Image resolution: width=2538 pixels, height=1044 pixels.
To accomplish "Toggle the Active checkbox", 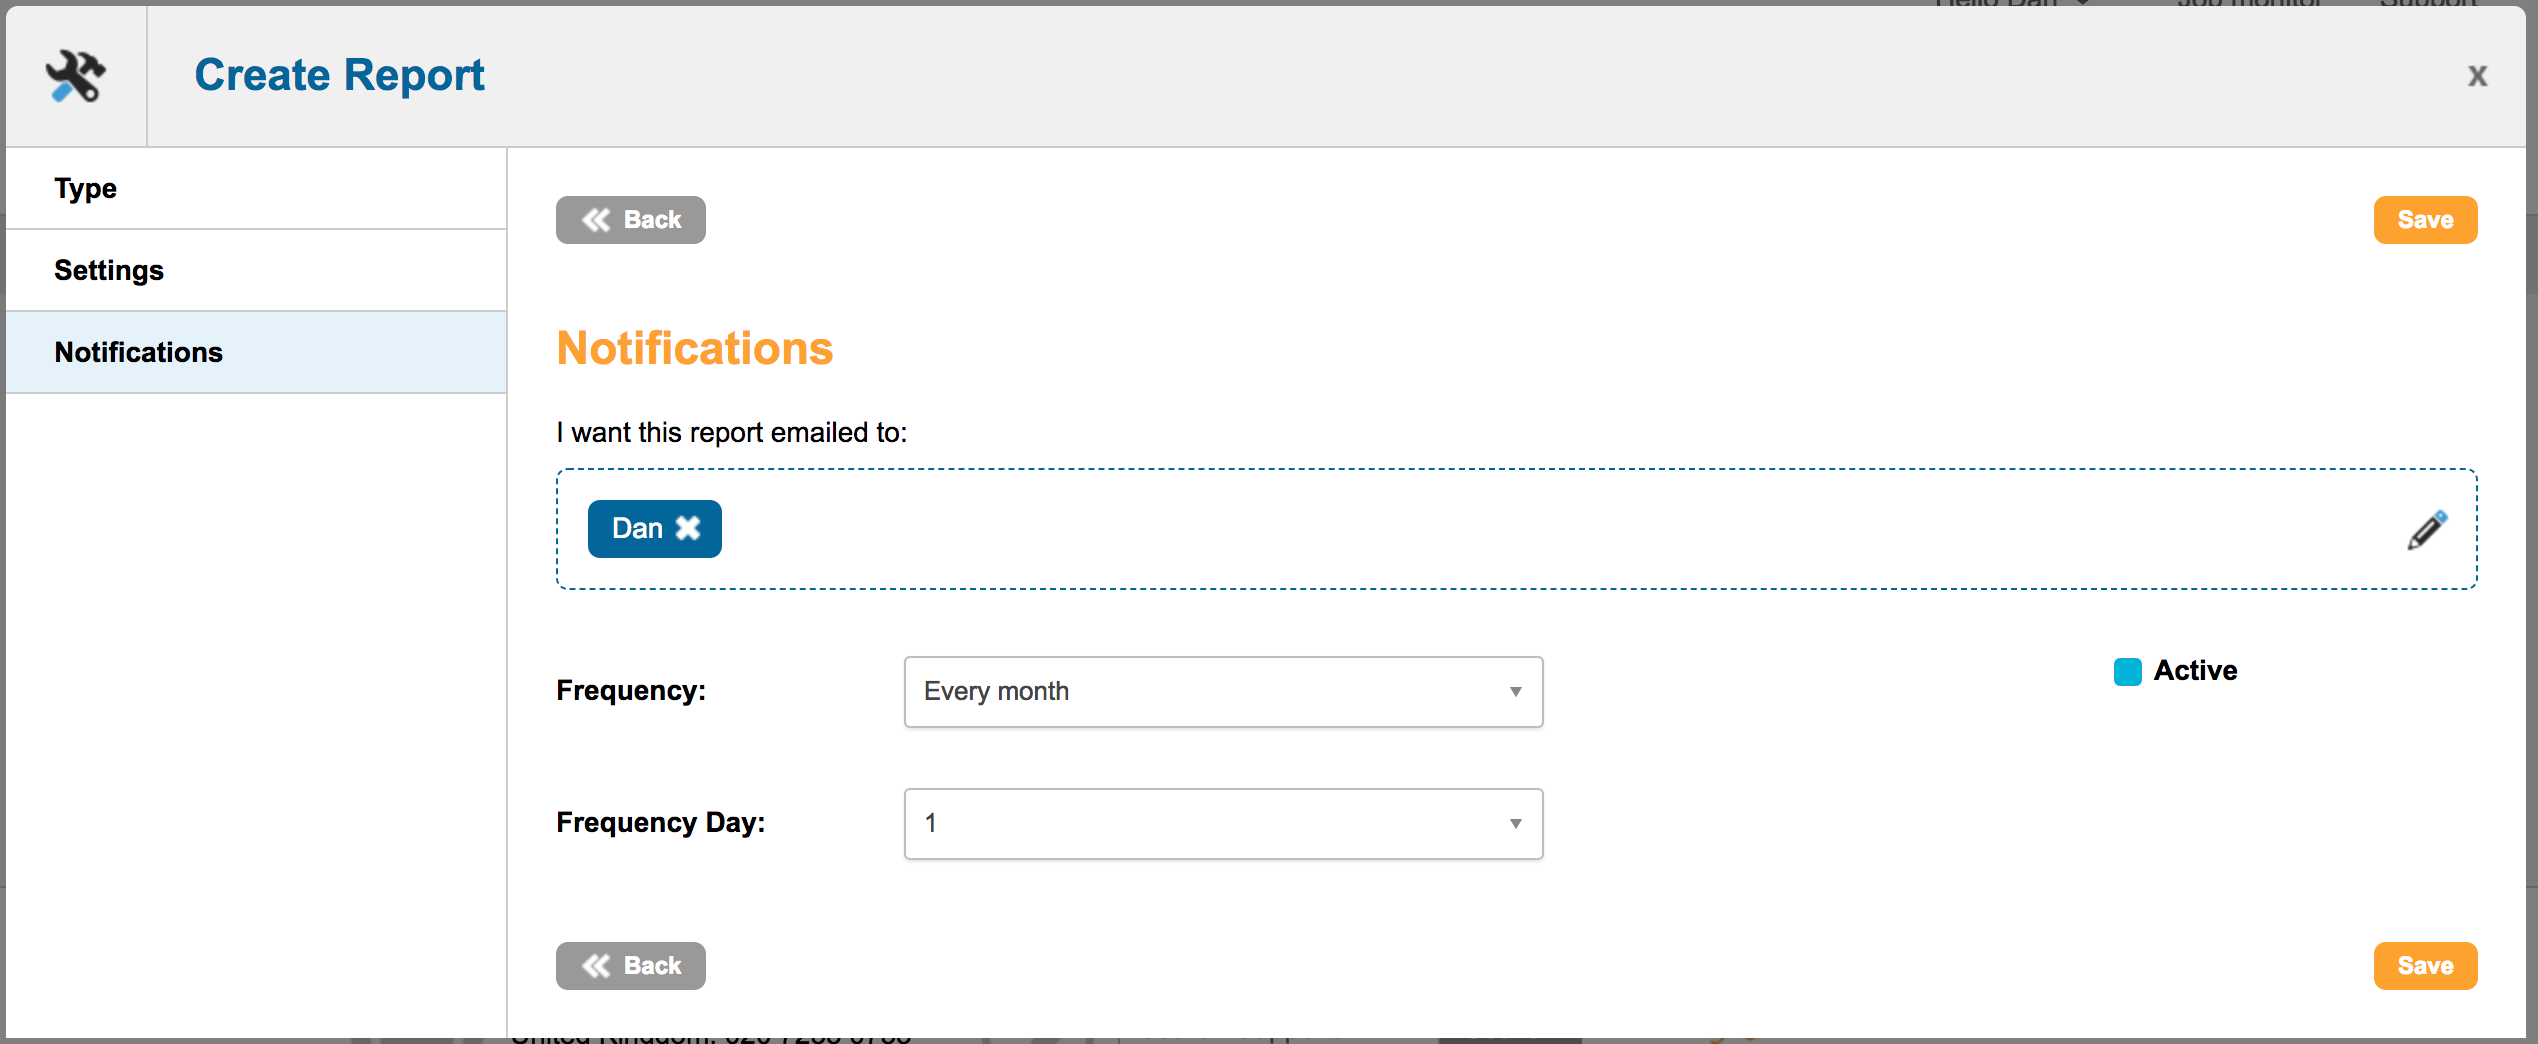I will [2127, 671].
